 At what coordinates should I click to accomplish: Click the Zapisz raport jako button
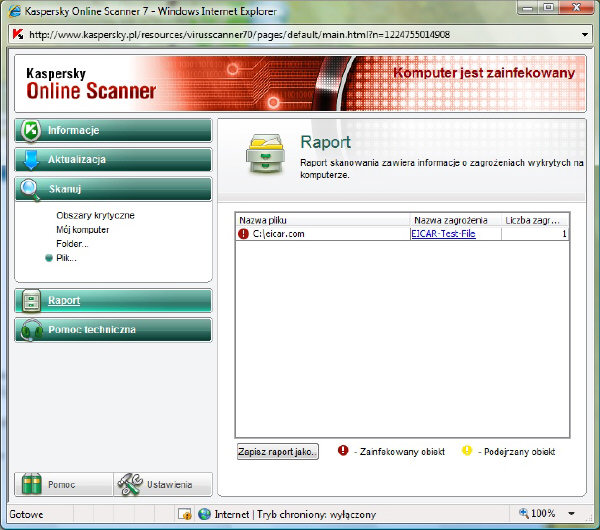click(x=277, y=452)
